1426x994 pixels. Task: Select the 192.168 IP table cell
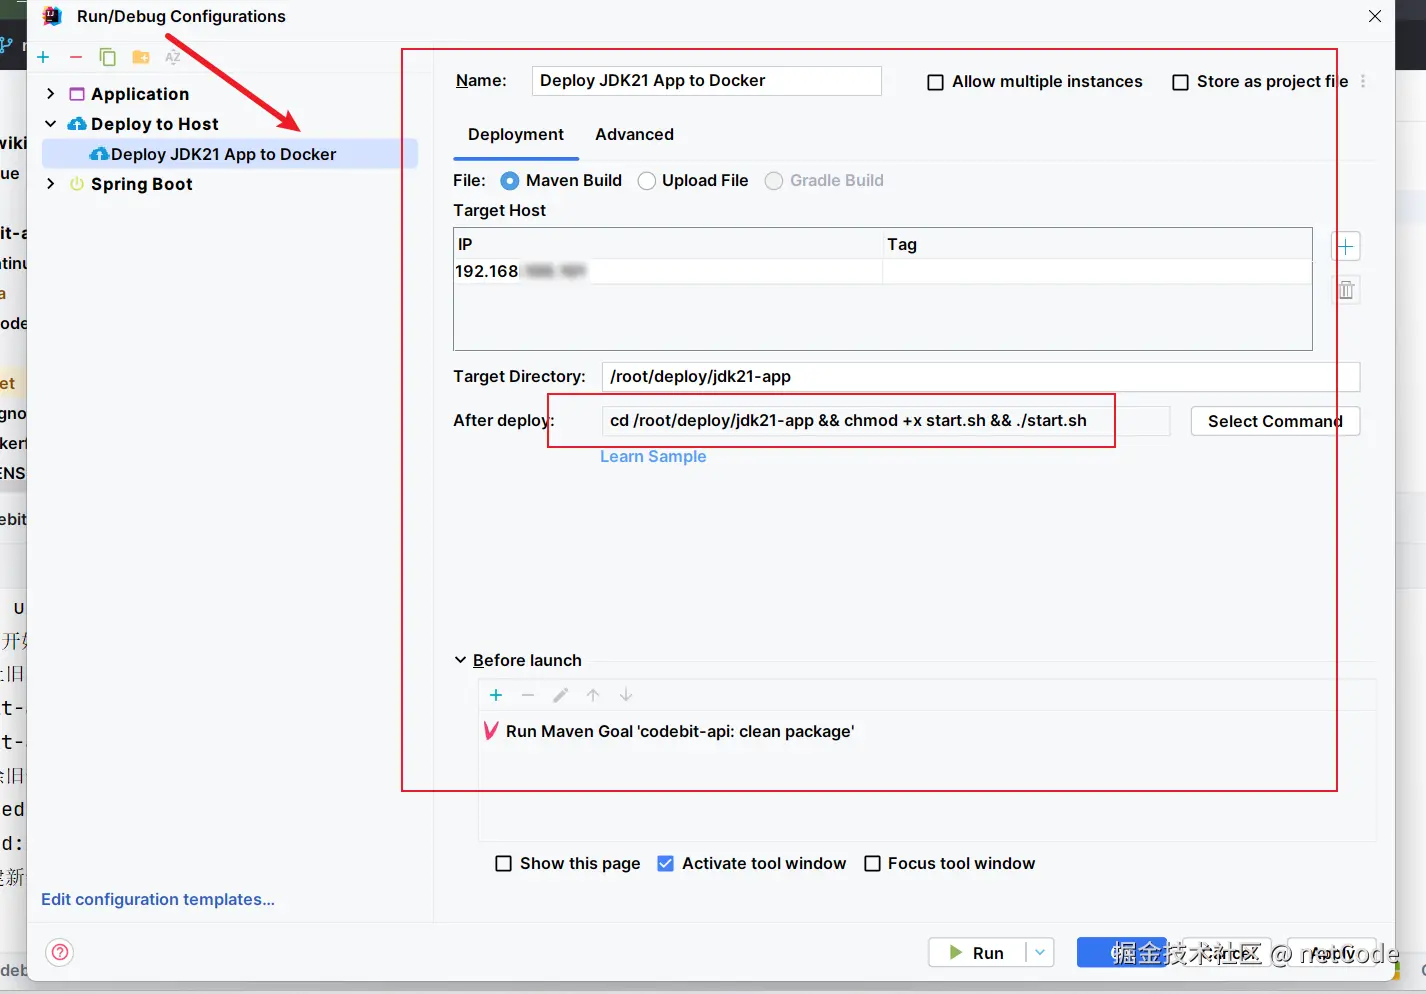point(668,272)
